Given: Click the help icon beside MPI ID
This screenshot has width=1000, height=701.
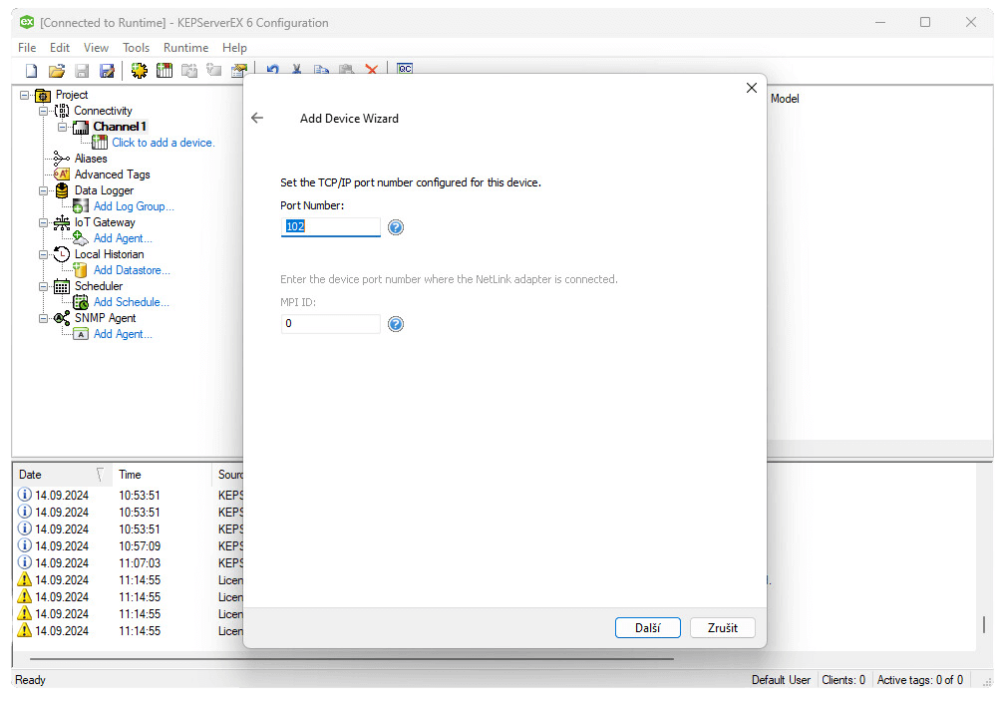Looking at the screenshot, I should pos(396,324).
